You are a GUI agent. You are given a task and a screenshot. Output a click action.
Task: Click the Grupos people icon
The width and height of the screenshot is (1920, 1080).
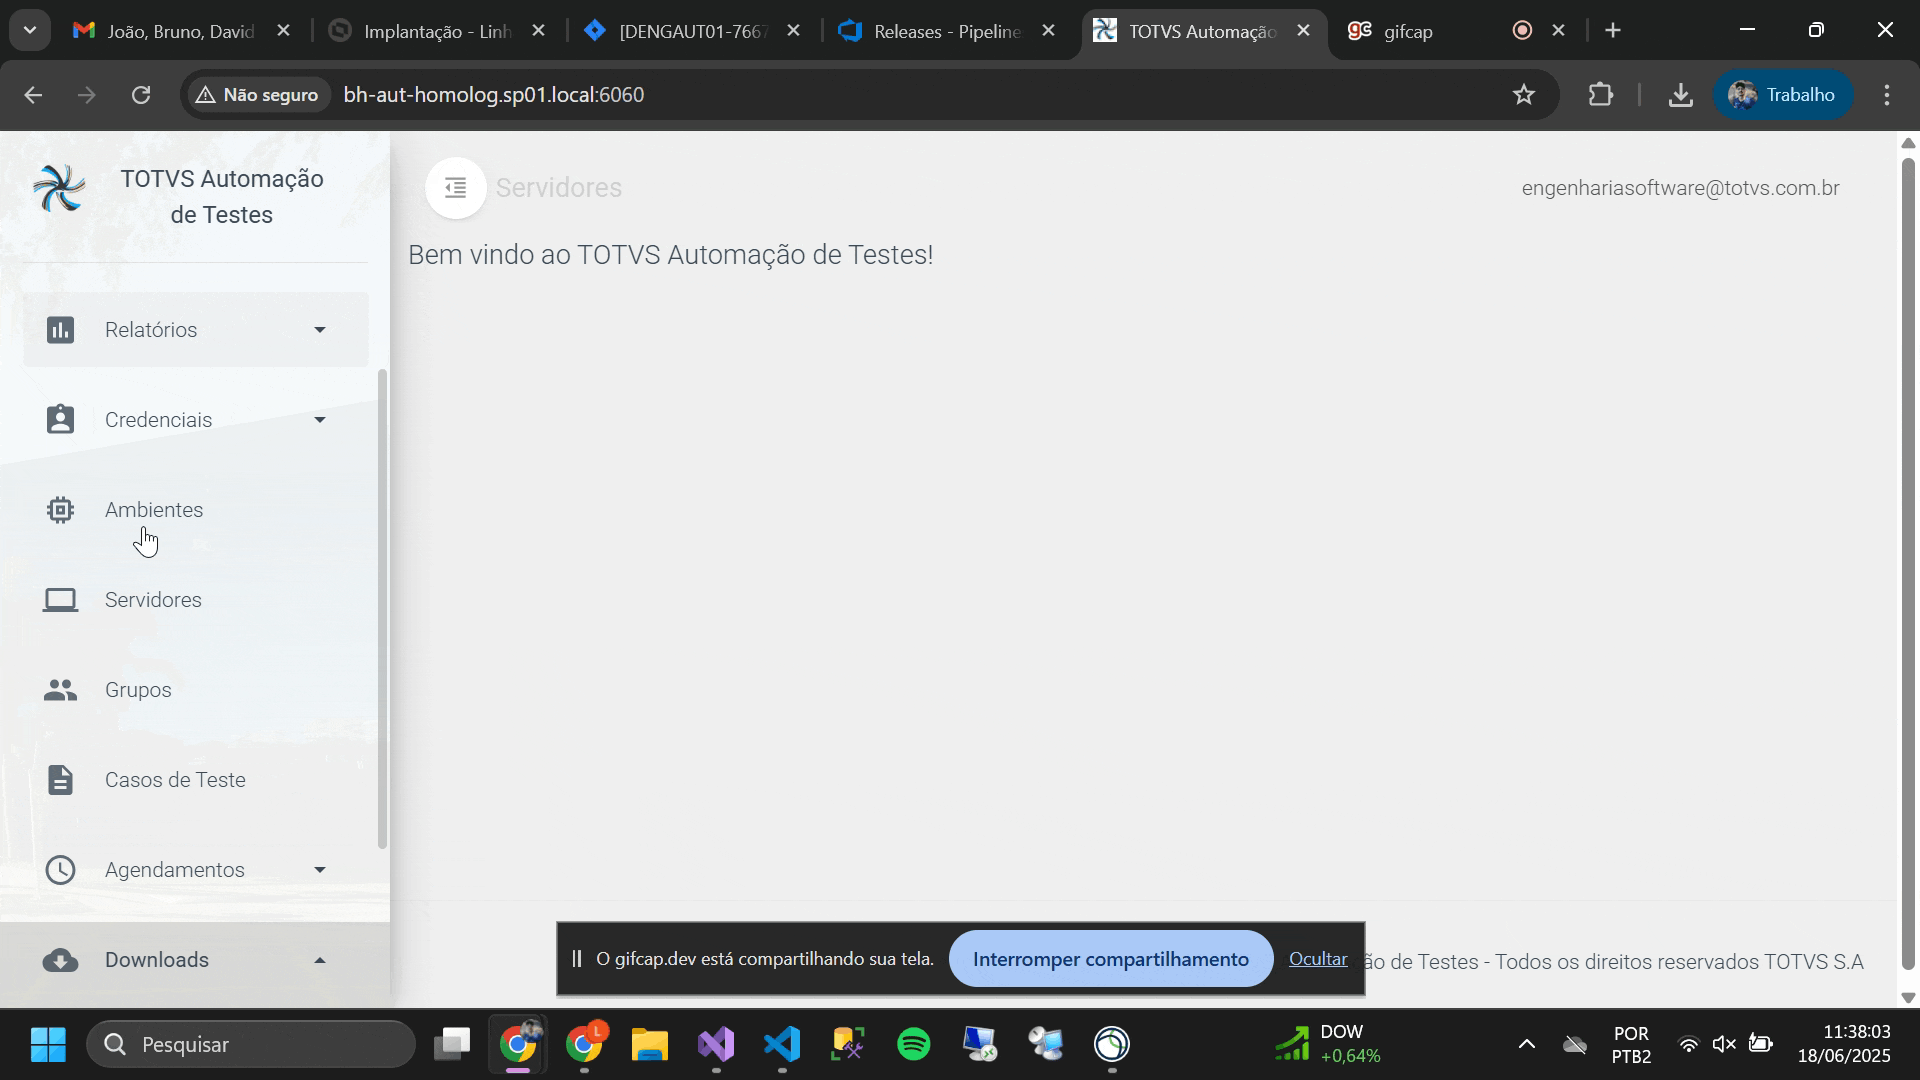pyautogui.click(x=60, y=690)
